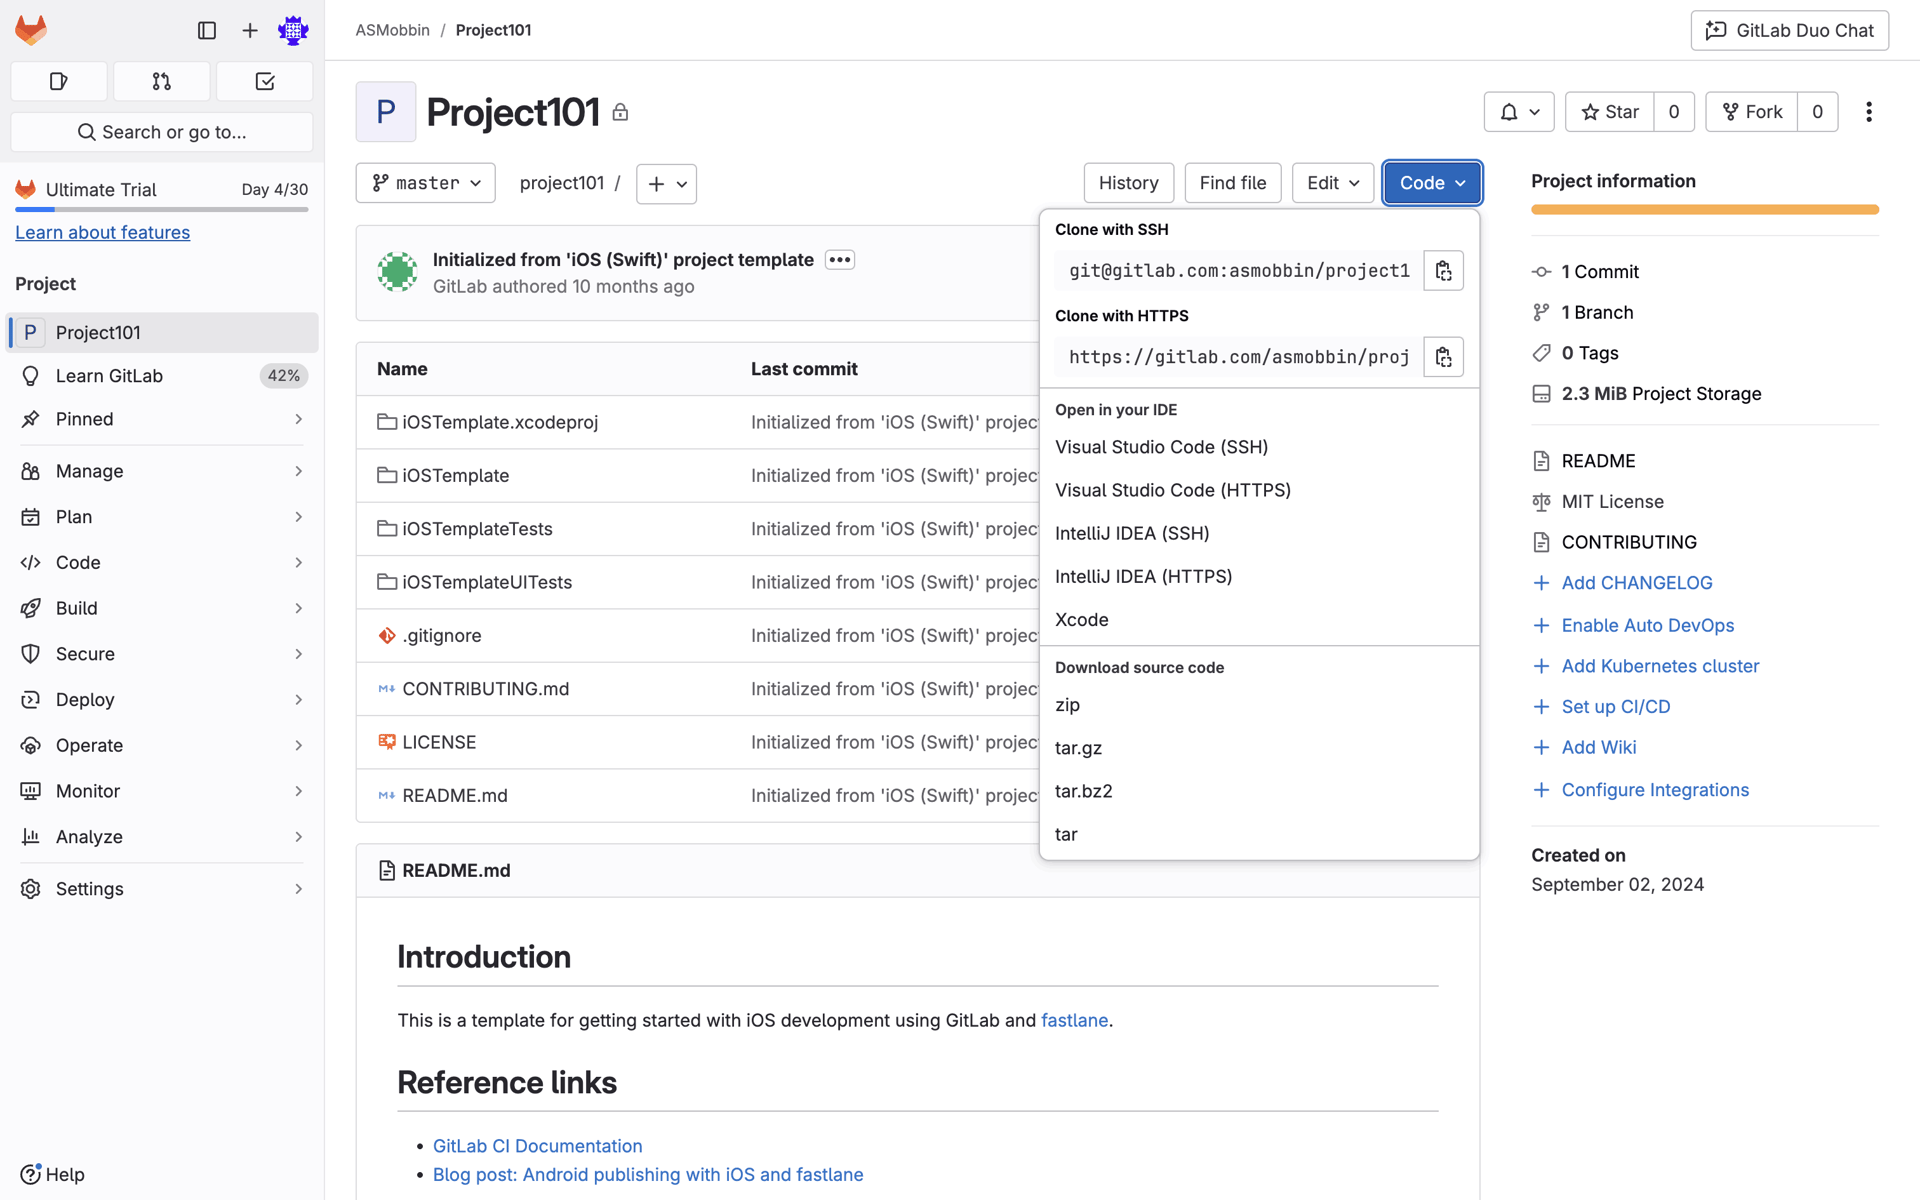
Task: Open the iOSTemplate.xcodeproj folder
Action: tap(500, 422)
